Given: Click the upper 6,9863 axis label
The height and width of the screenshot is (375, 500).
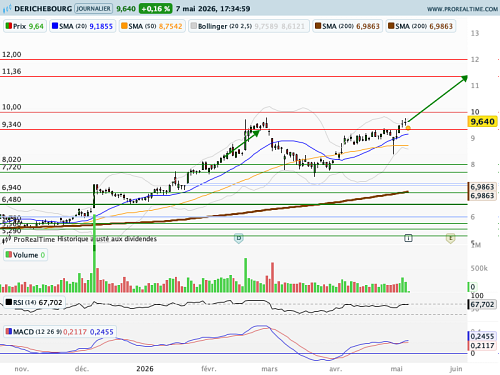Looking at the screenshot, I should coord(482,187).
